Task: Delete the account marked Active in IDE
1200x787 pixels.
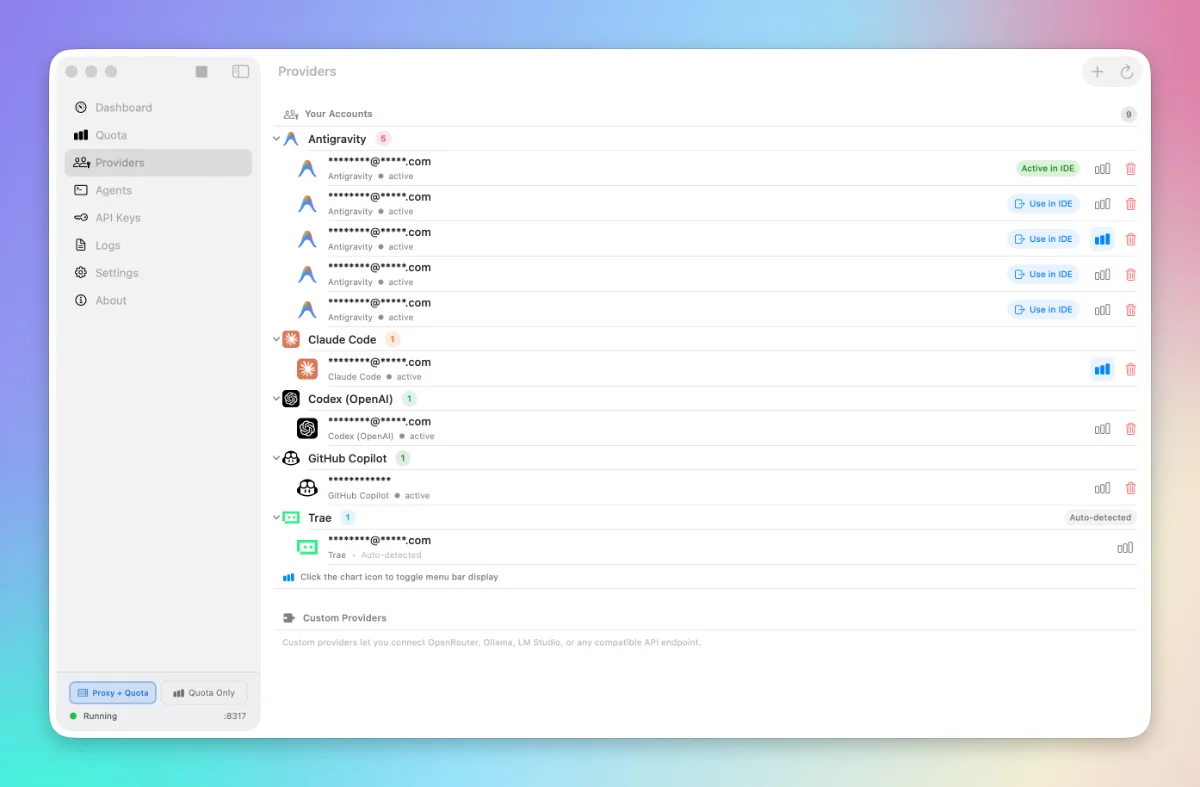Action: click(x=1131, y=169)
